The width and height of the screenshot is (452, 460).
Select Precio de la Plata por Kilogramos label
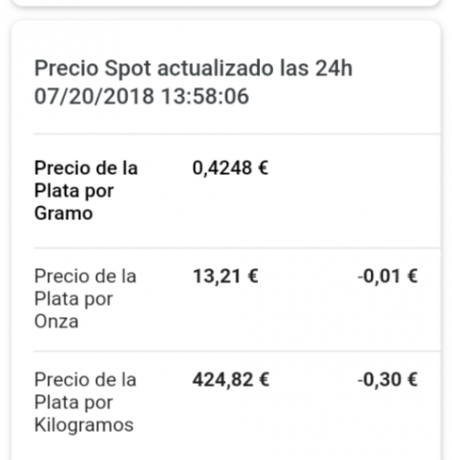click(85, 402)
